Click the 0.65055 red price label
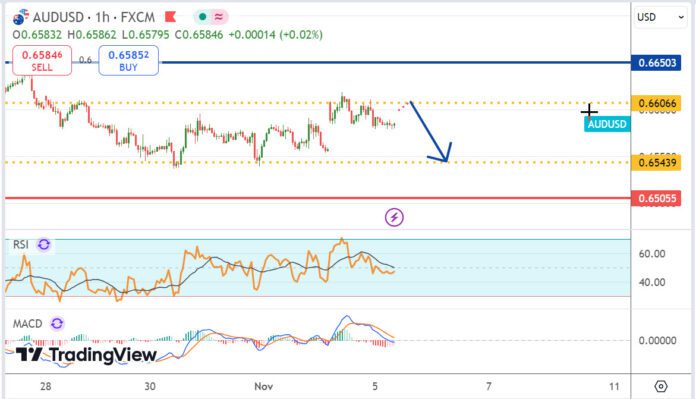 (656, 198)
